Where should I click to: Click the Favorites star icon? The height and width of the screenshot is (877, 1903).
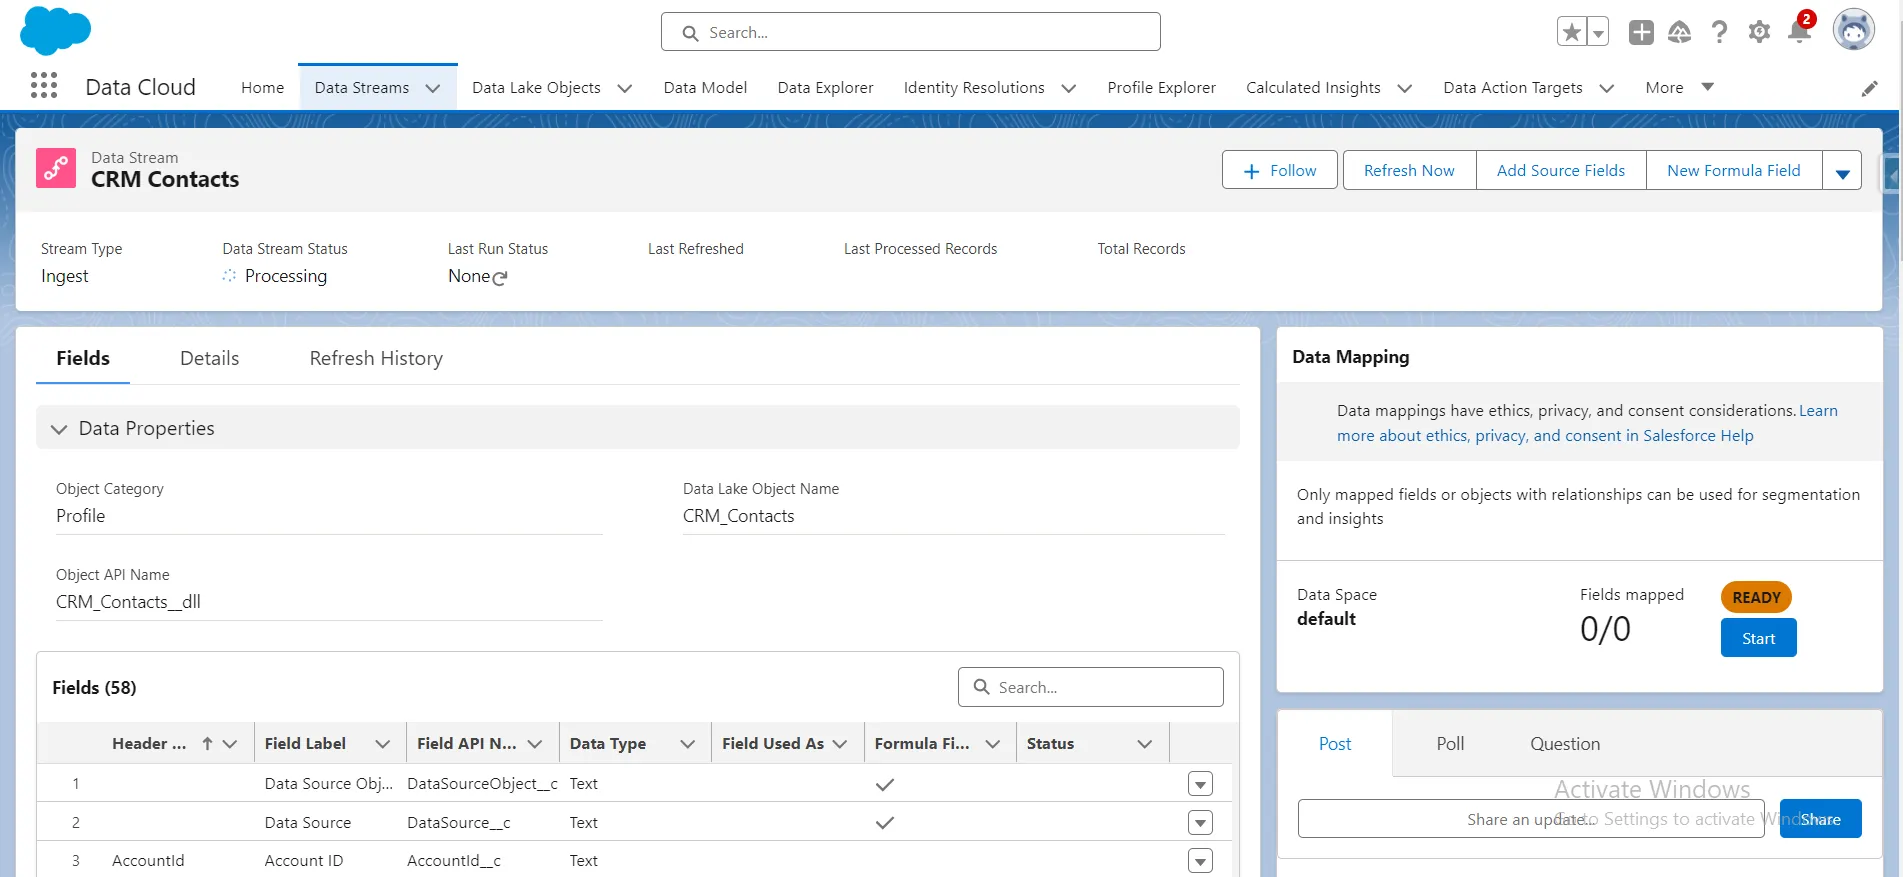coord(1572,32)
